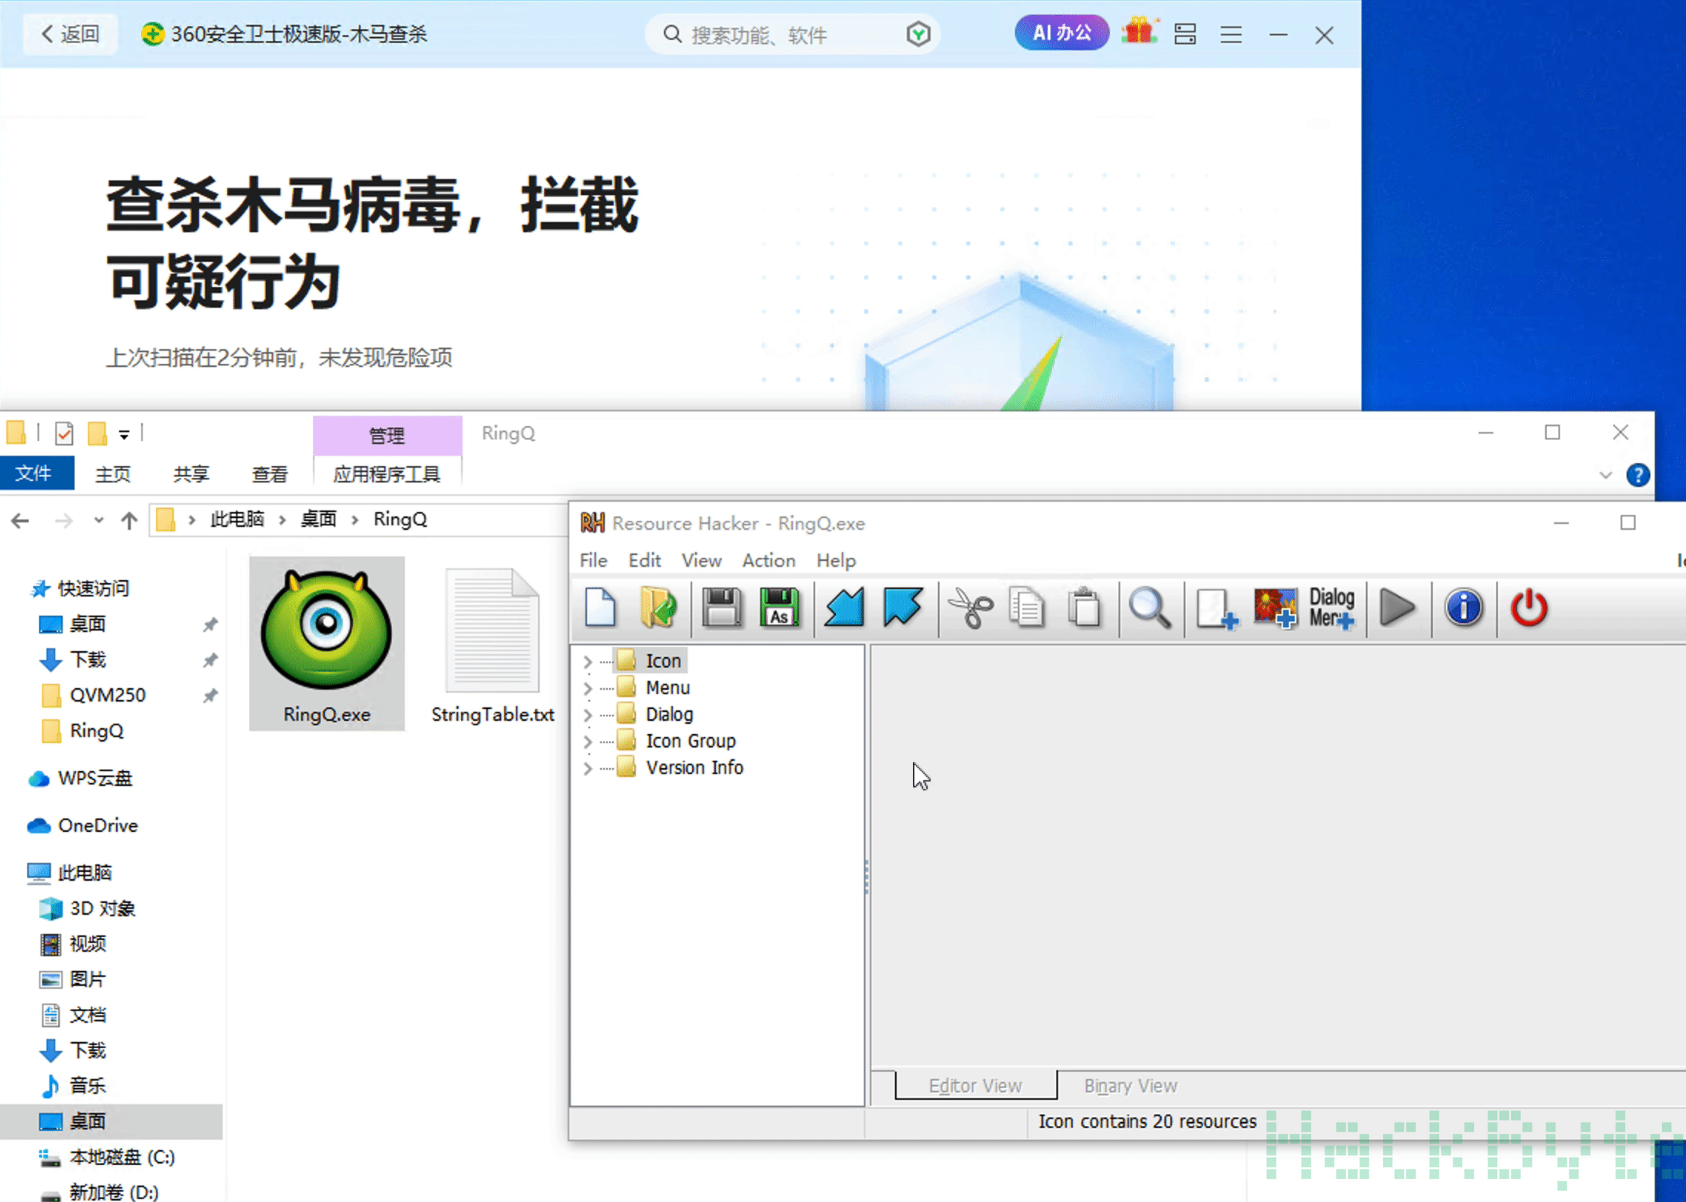
Task: Click the red power exit icon
Action: [x=1529, y=608]
